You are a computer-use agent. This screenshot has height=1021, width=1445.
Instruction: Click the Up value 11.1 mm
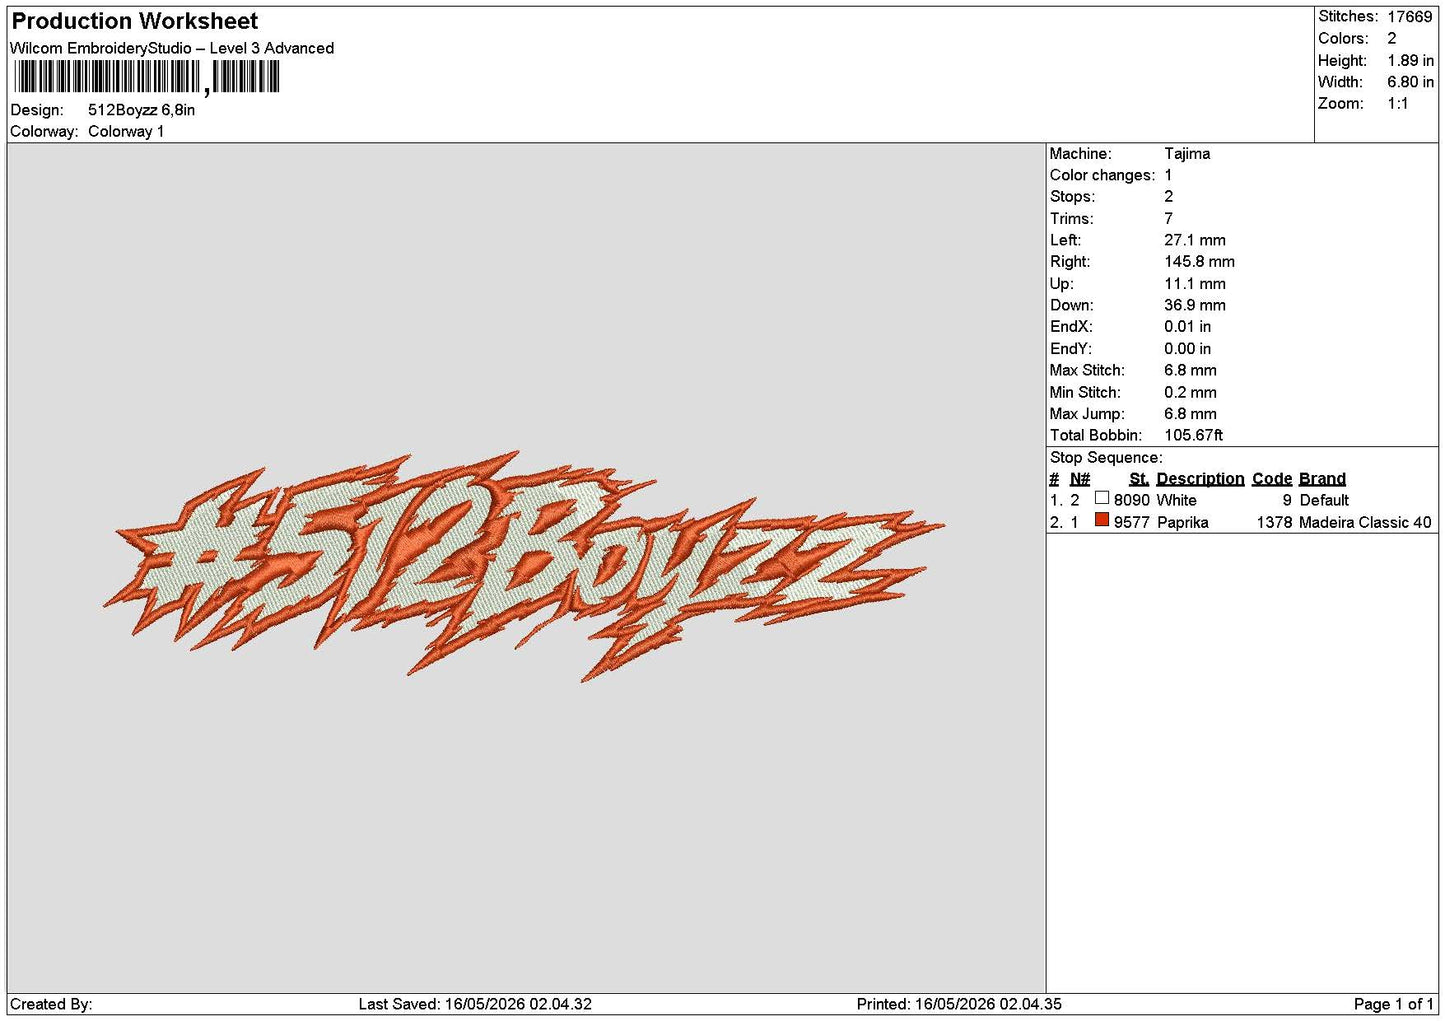click(1195, 284)
